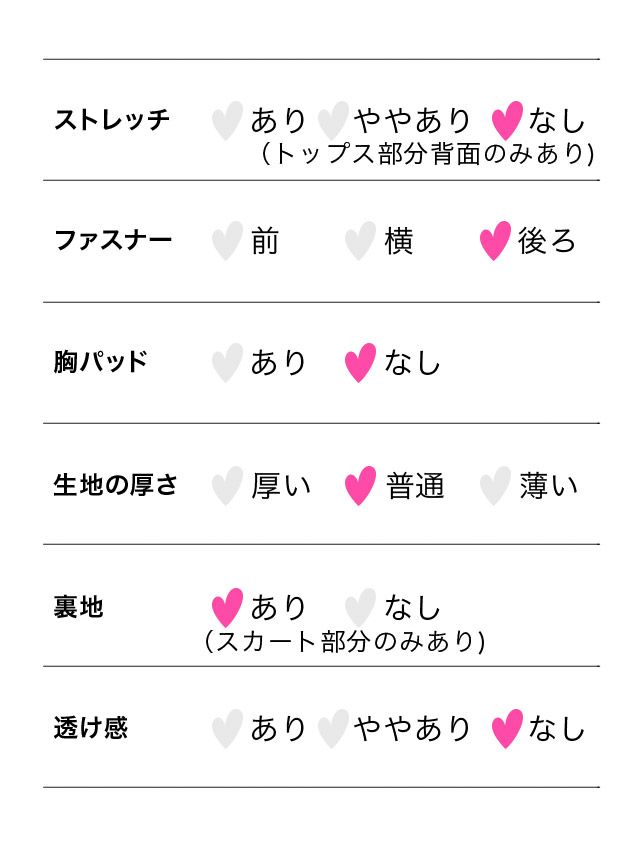
Task: Select the pink 普通 heart option
Action: [x=360, y=486]
